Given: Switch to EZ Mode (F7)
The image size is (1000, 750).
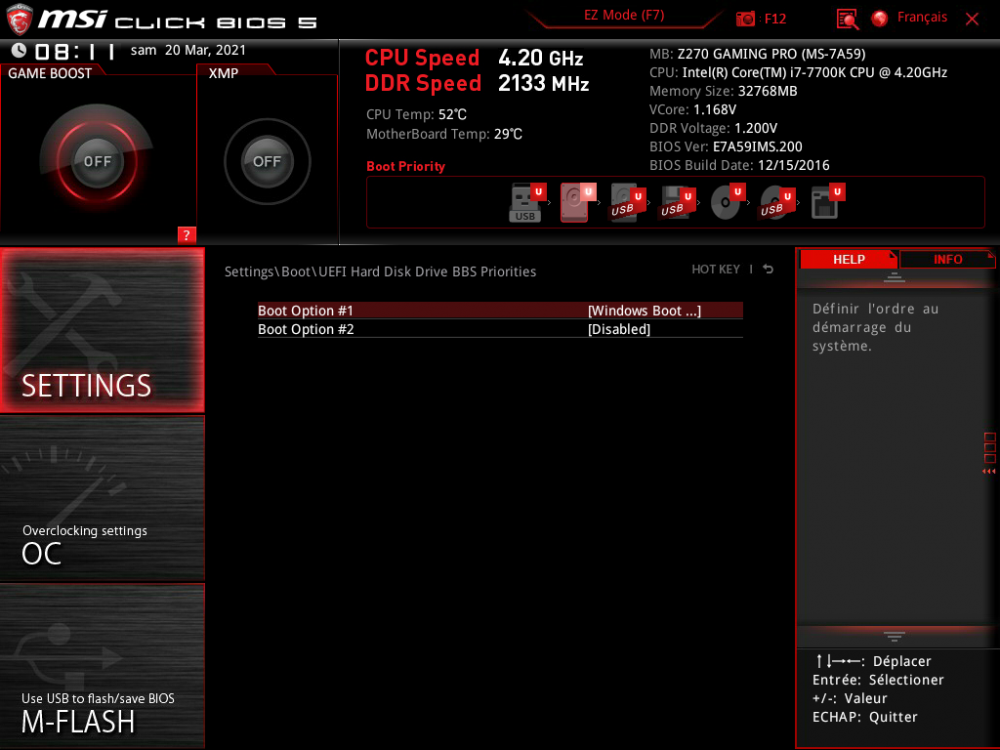Looking at the screenshot, I should pyautogui.click(x=624, y=15).
